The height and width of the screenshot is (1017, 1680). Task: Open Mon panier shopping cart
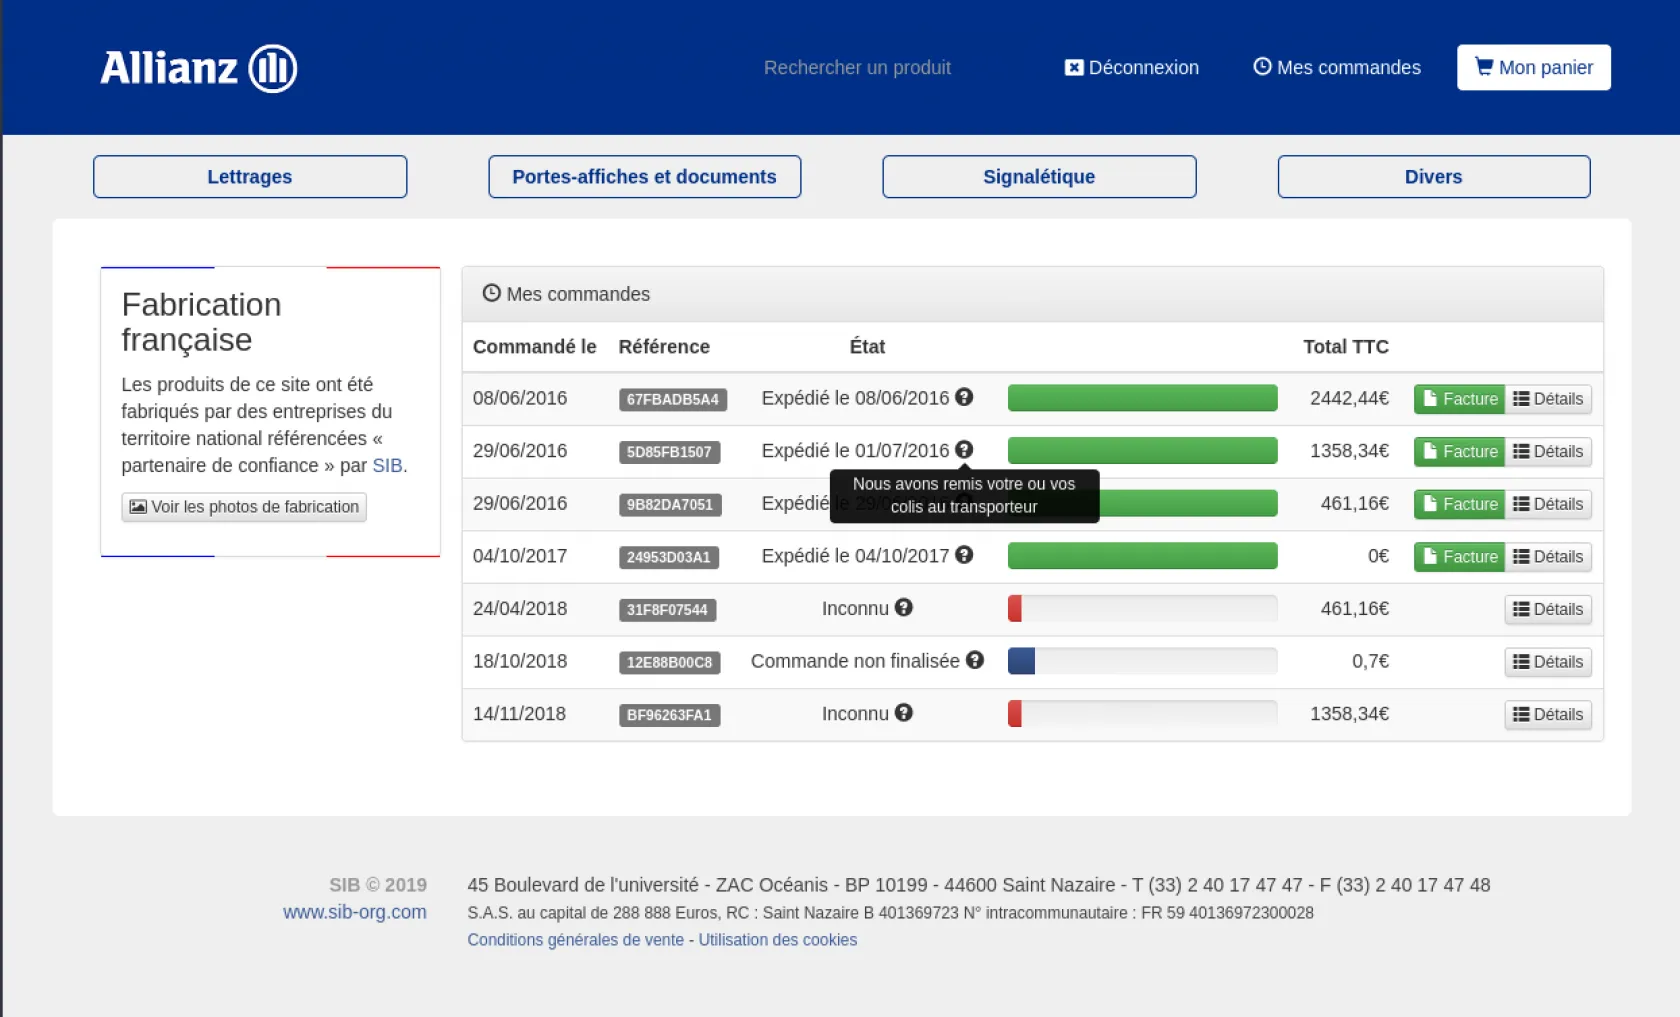coord(1533,67)
